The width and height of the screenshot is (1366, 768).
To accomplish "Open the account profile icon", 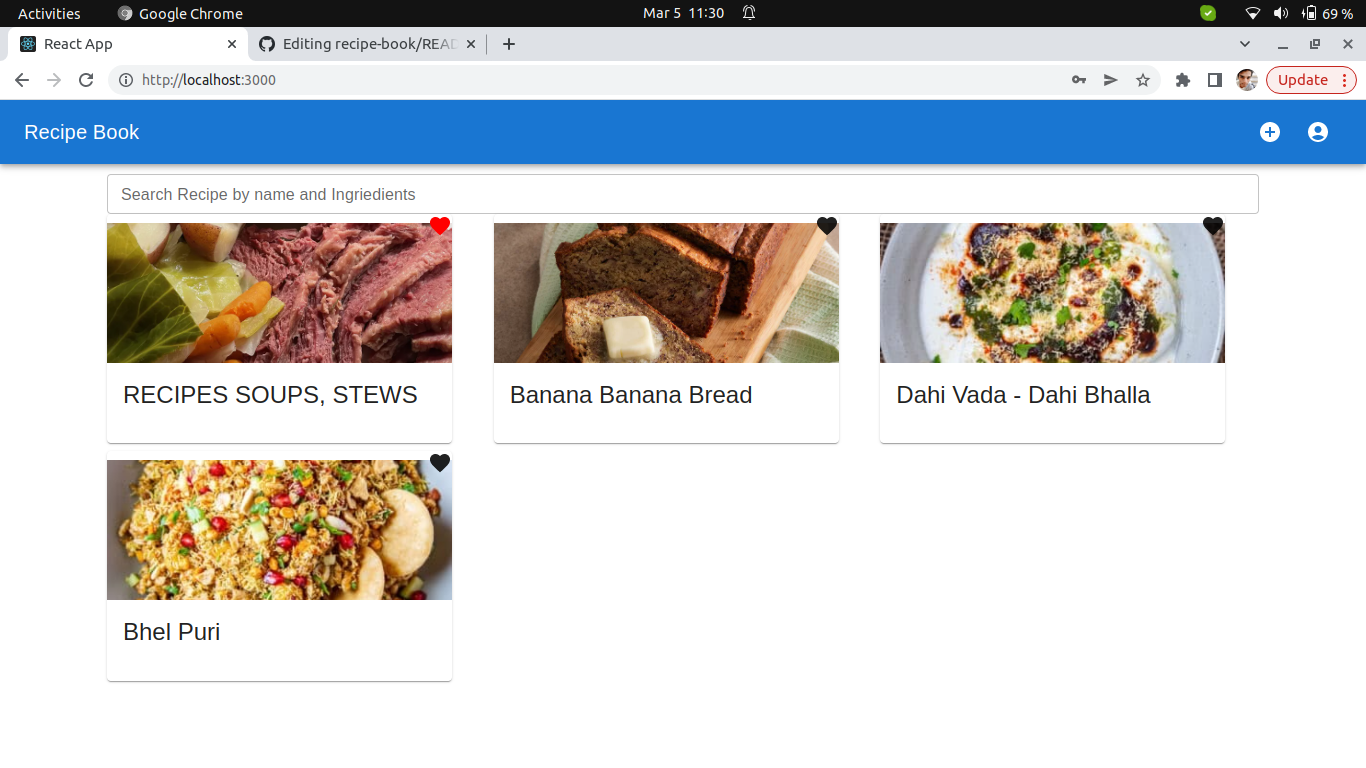I will (1318, 131).
